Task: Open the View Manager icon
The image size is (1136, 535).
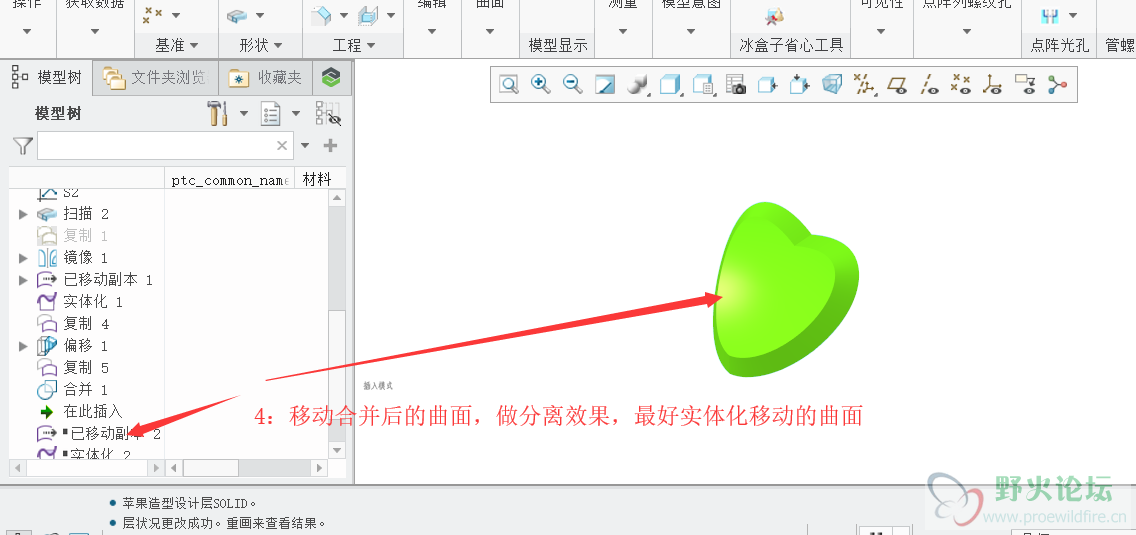Action: pos(703,85)
